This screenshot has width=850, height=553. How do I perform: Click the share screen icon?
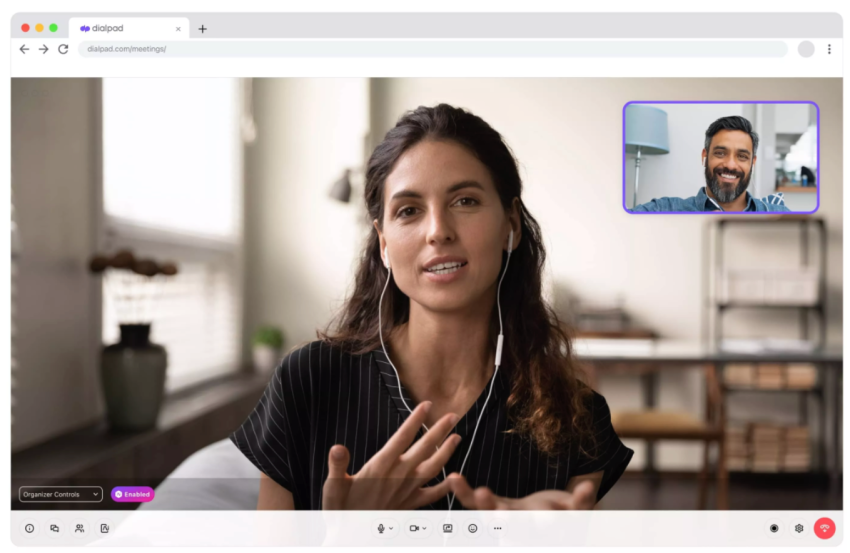coord(448,528)
